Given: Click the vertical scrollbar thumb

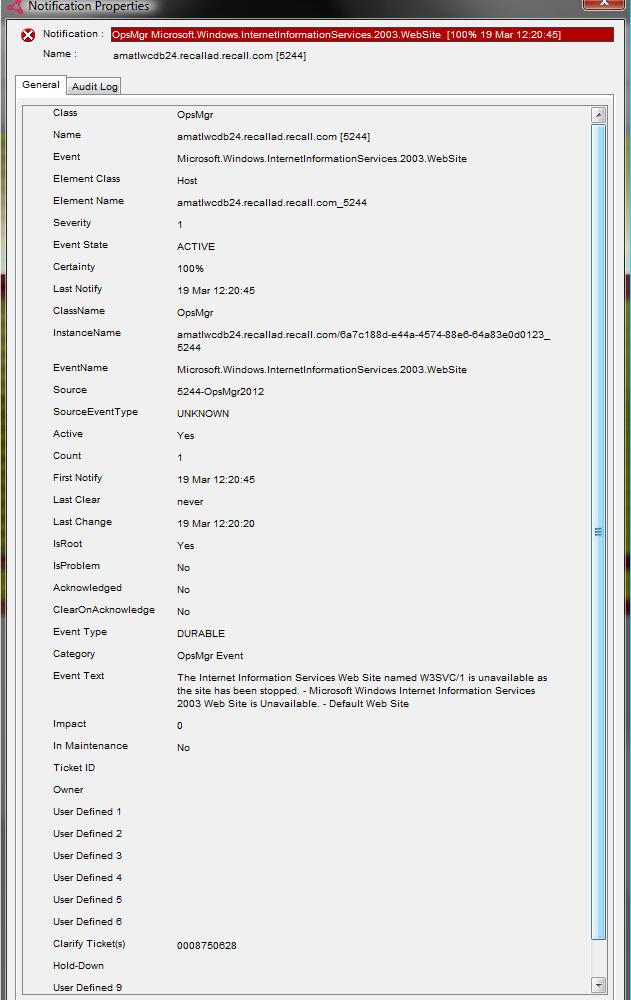Looking at the screenshot, I should point(598,532).
